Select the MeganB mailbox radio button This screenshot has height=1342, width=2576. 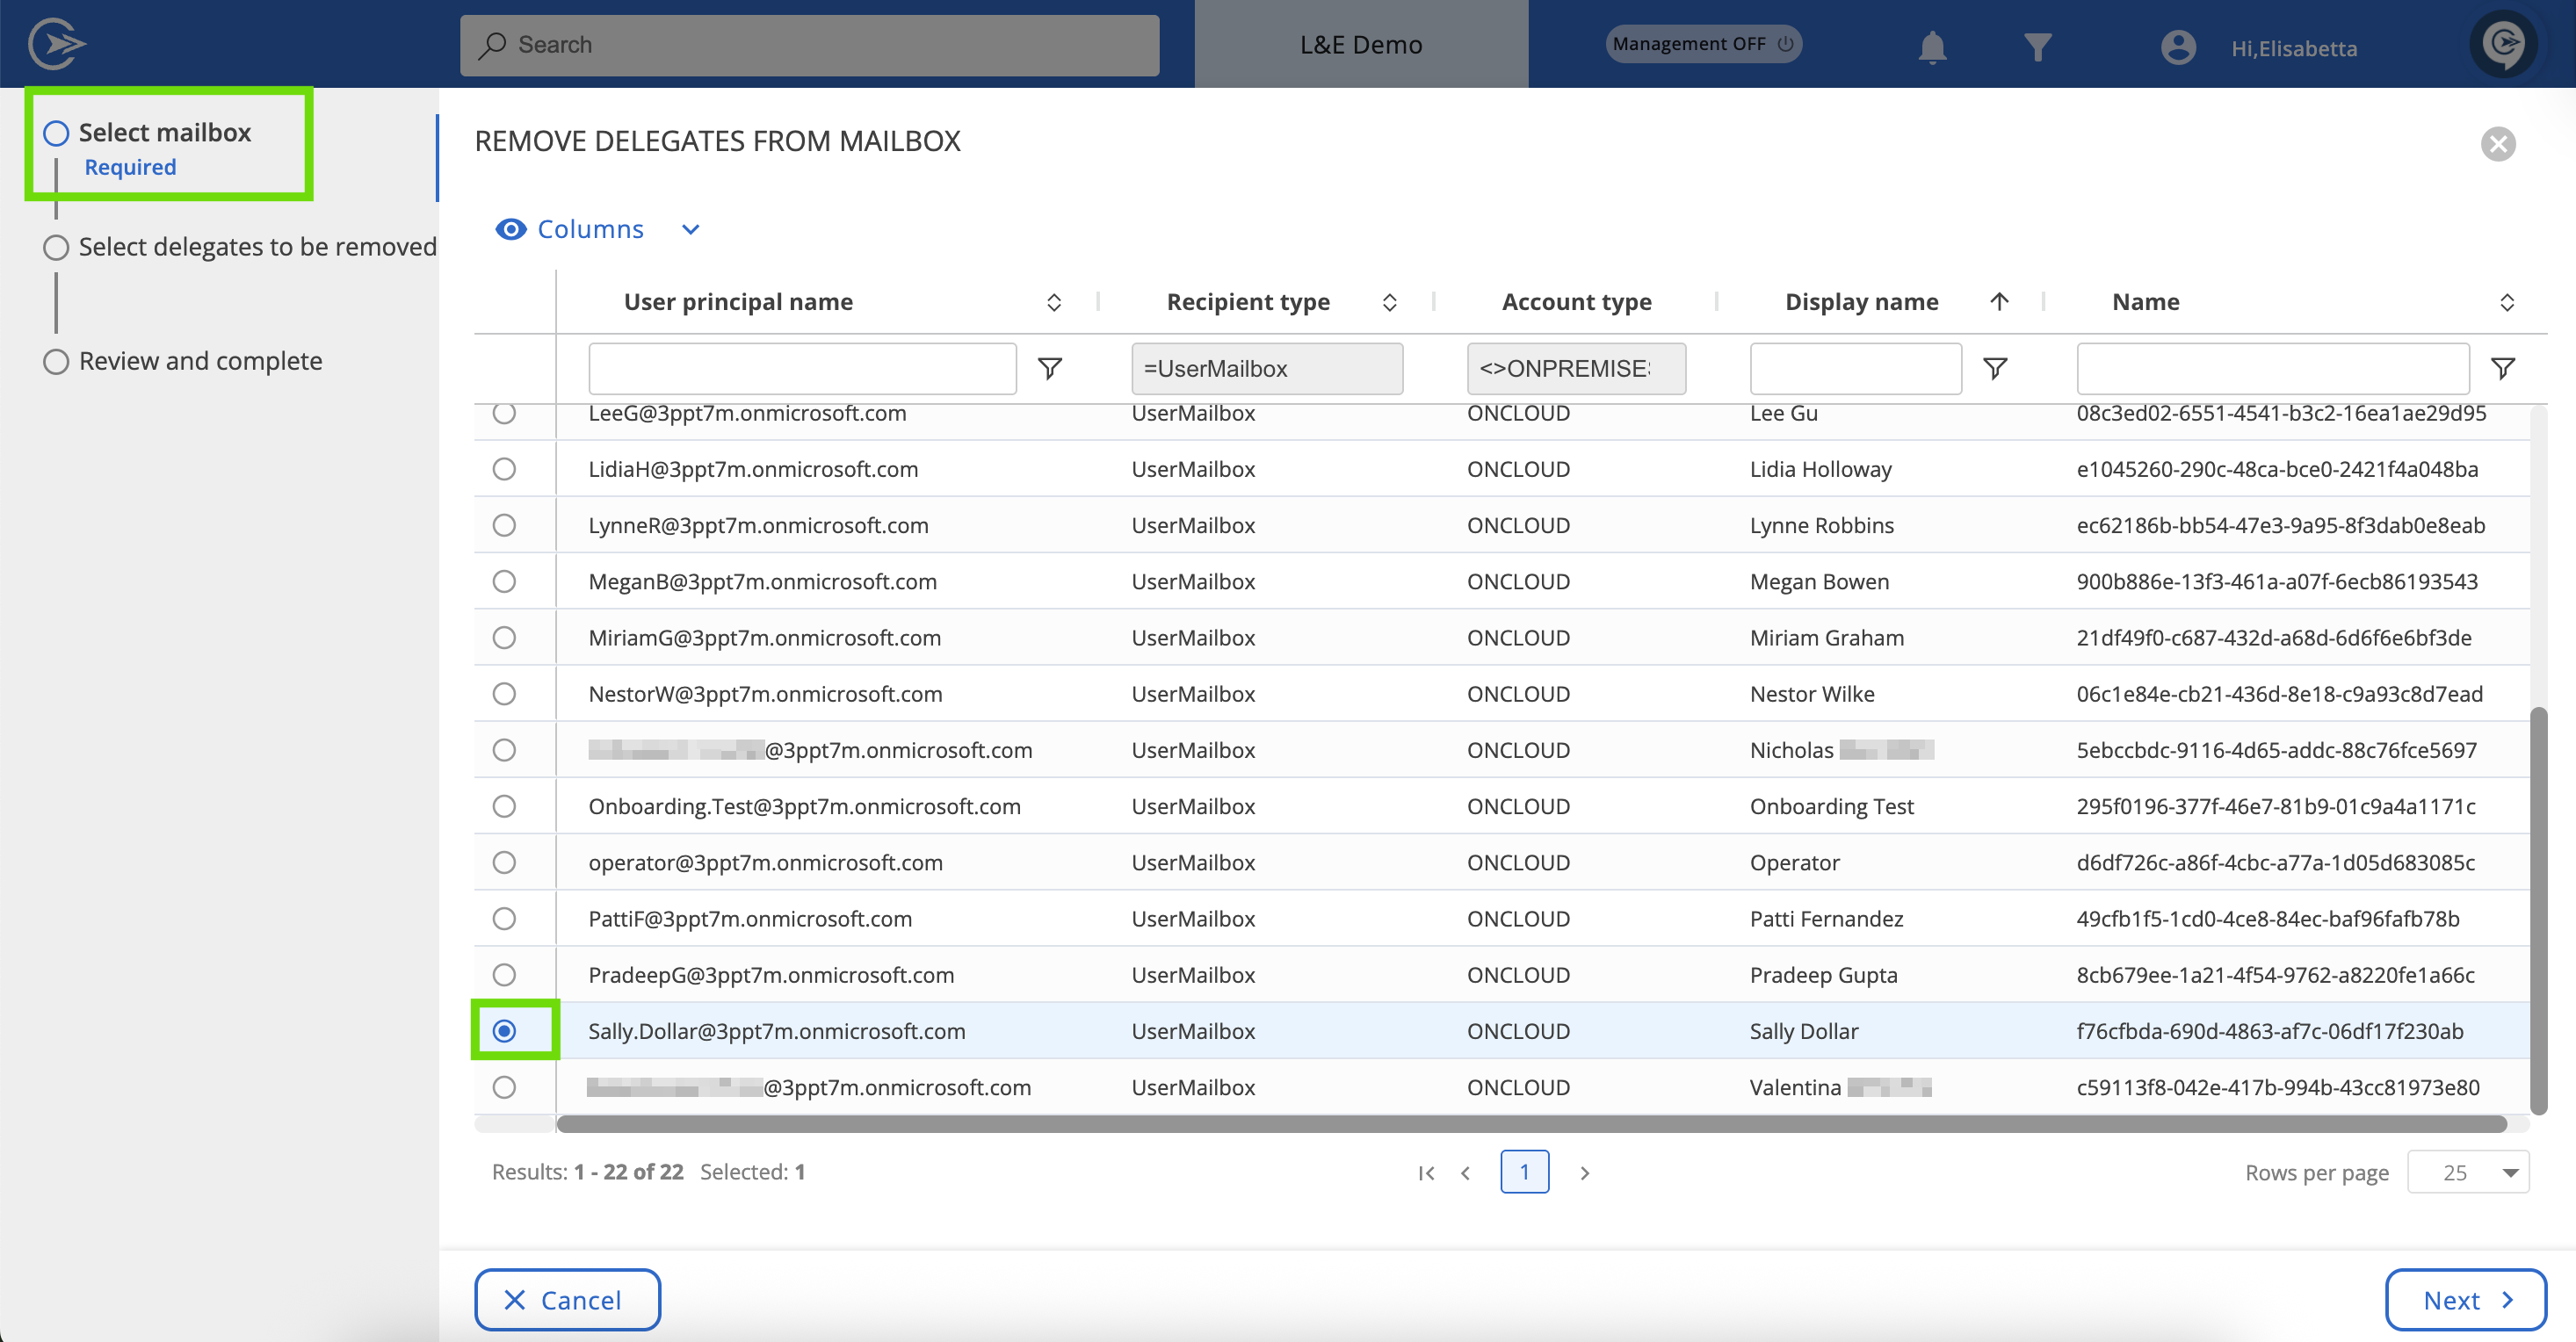pos(504,580)
